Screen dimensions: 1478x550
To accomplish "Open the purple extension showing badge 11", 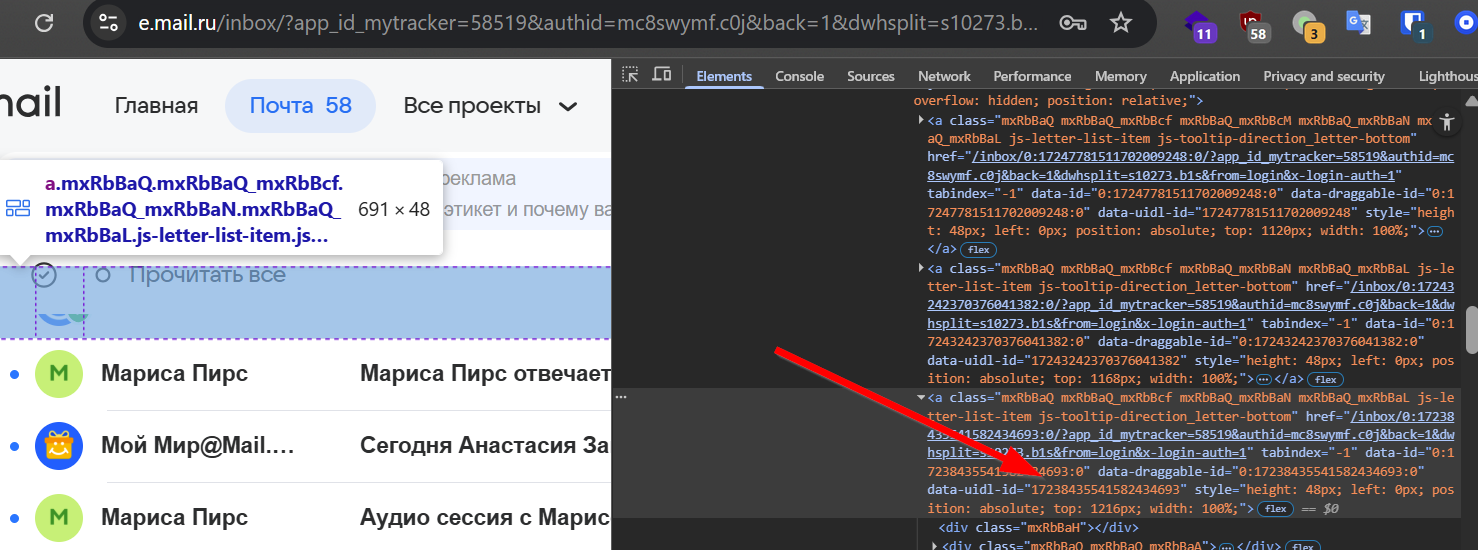I will point(1198,25).
